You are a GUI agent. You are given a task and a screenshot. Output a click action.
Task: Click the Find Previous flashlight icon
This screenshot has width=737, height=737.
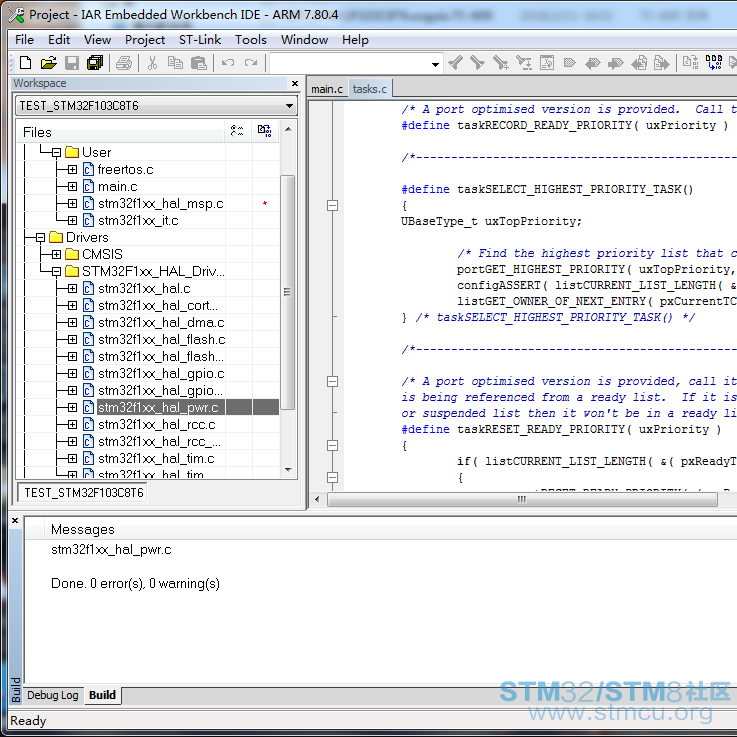pyautogui.click(x=455, y=63)
